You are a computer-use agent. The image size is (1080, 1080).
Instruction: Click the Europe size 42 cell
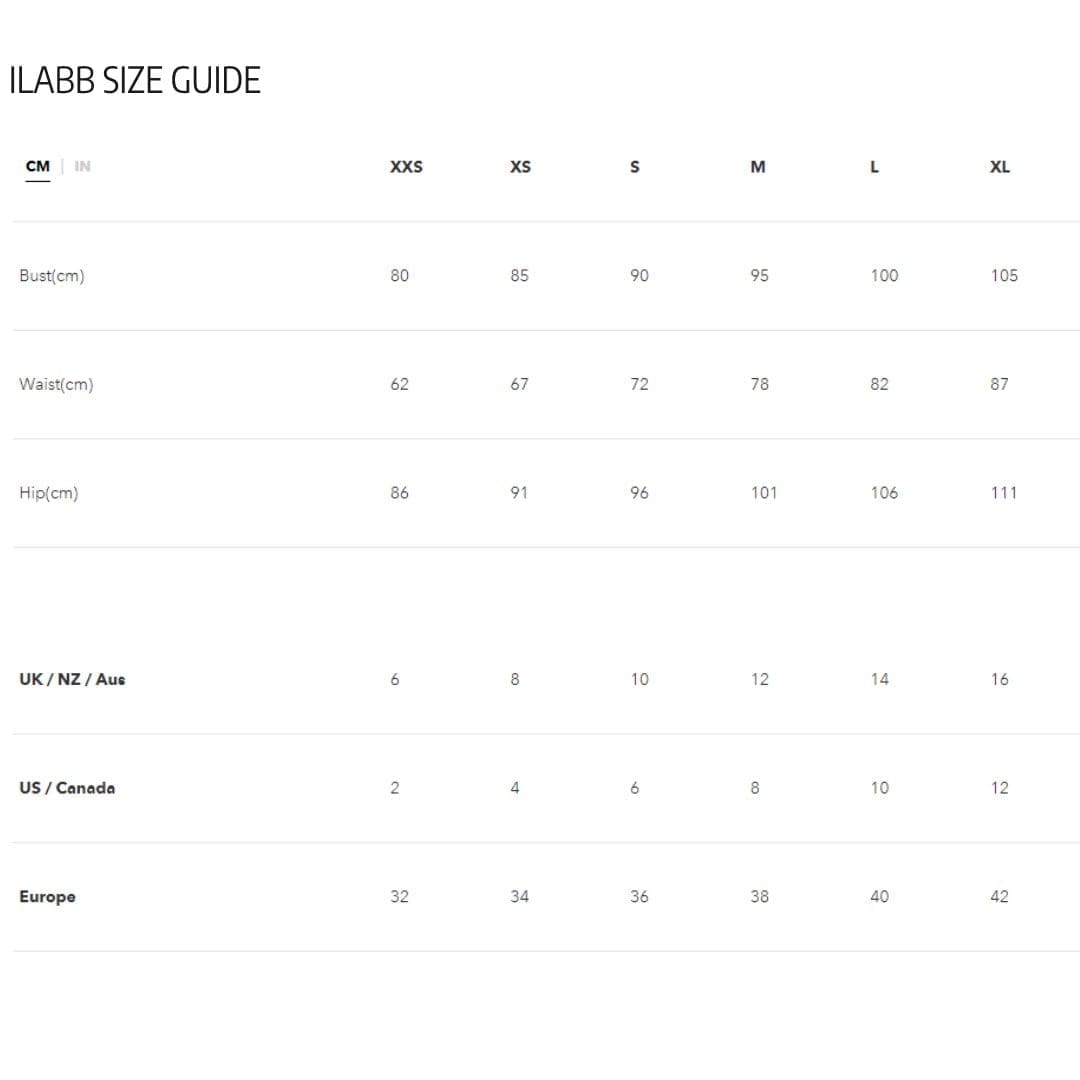(x=999, y=897)
